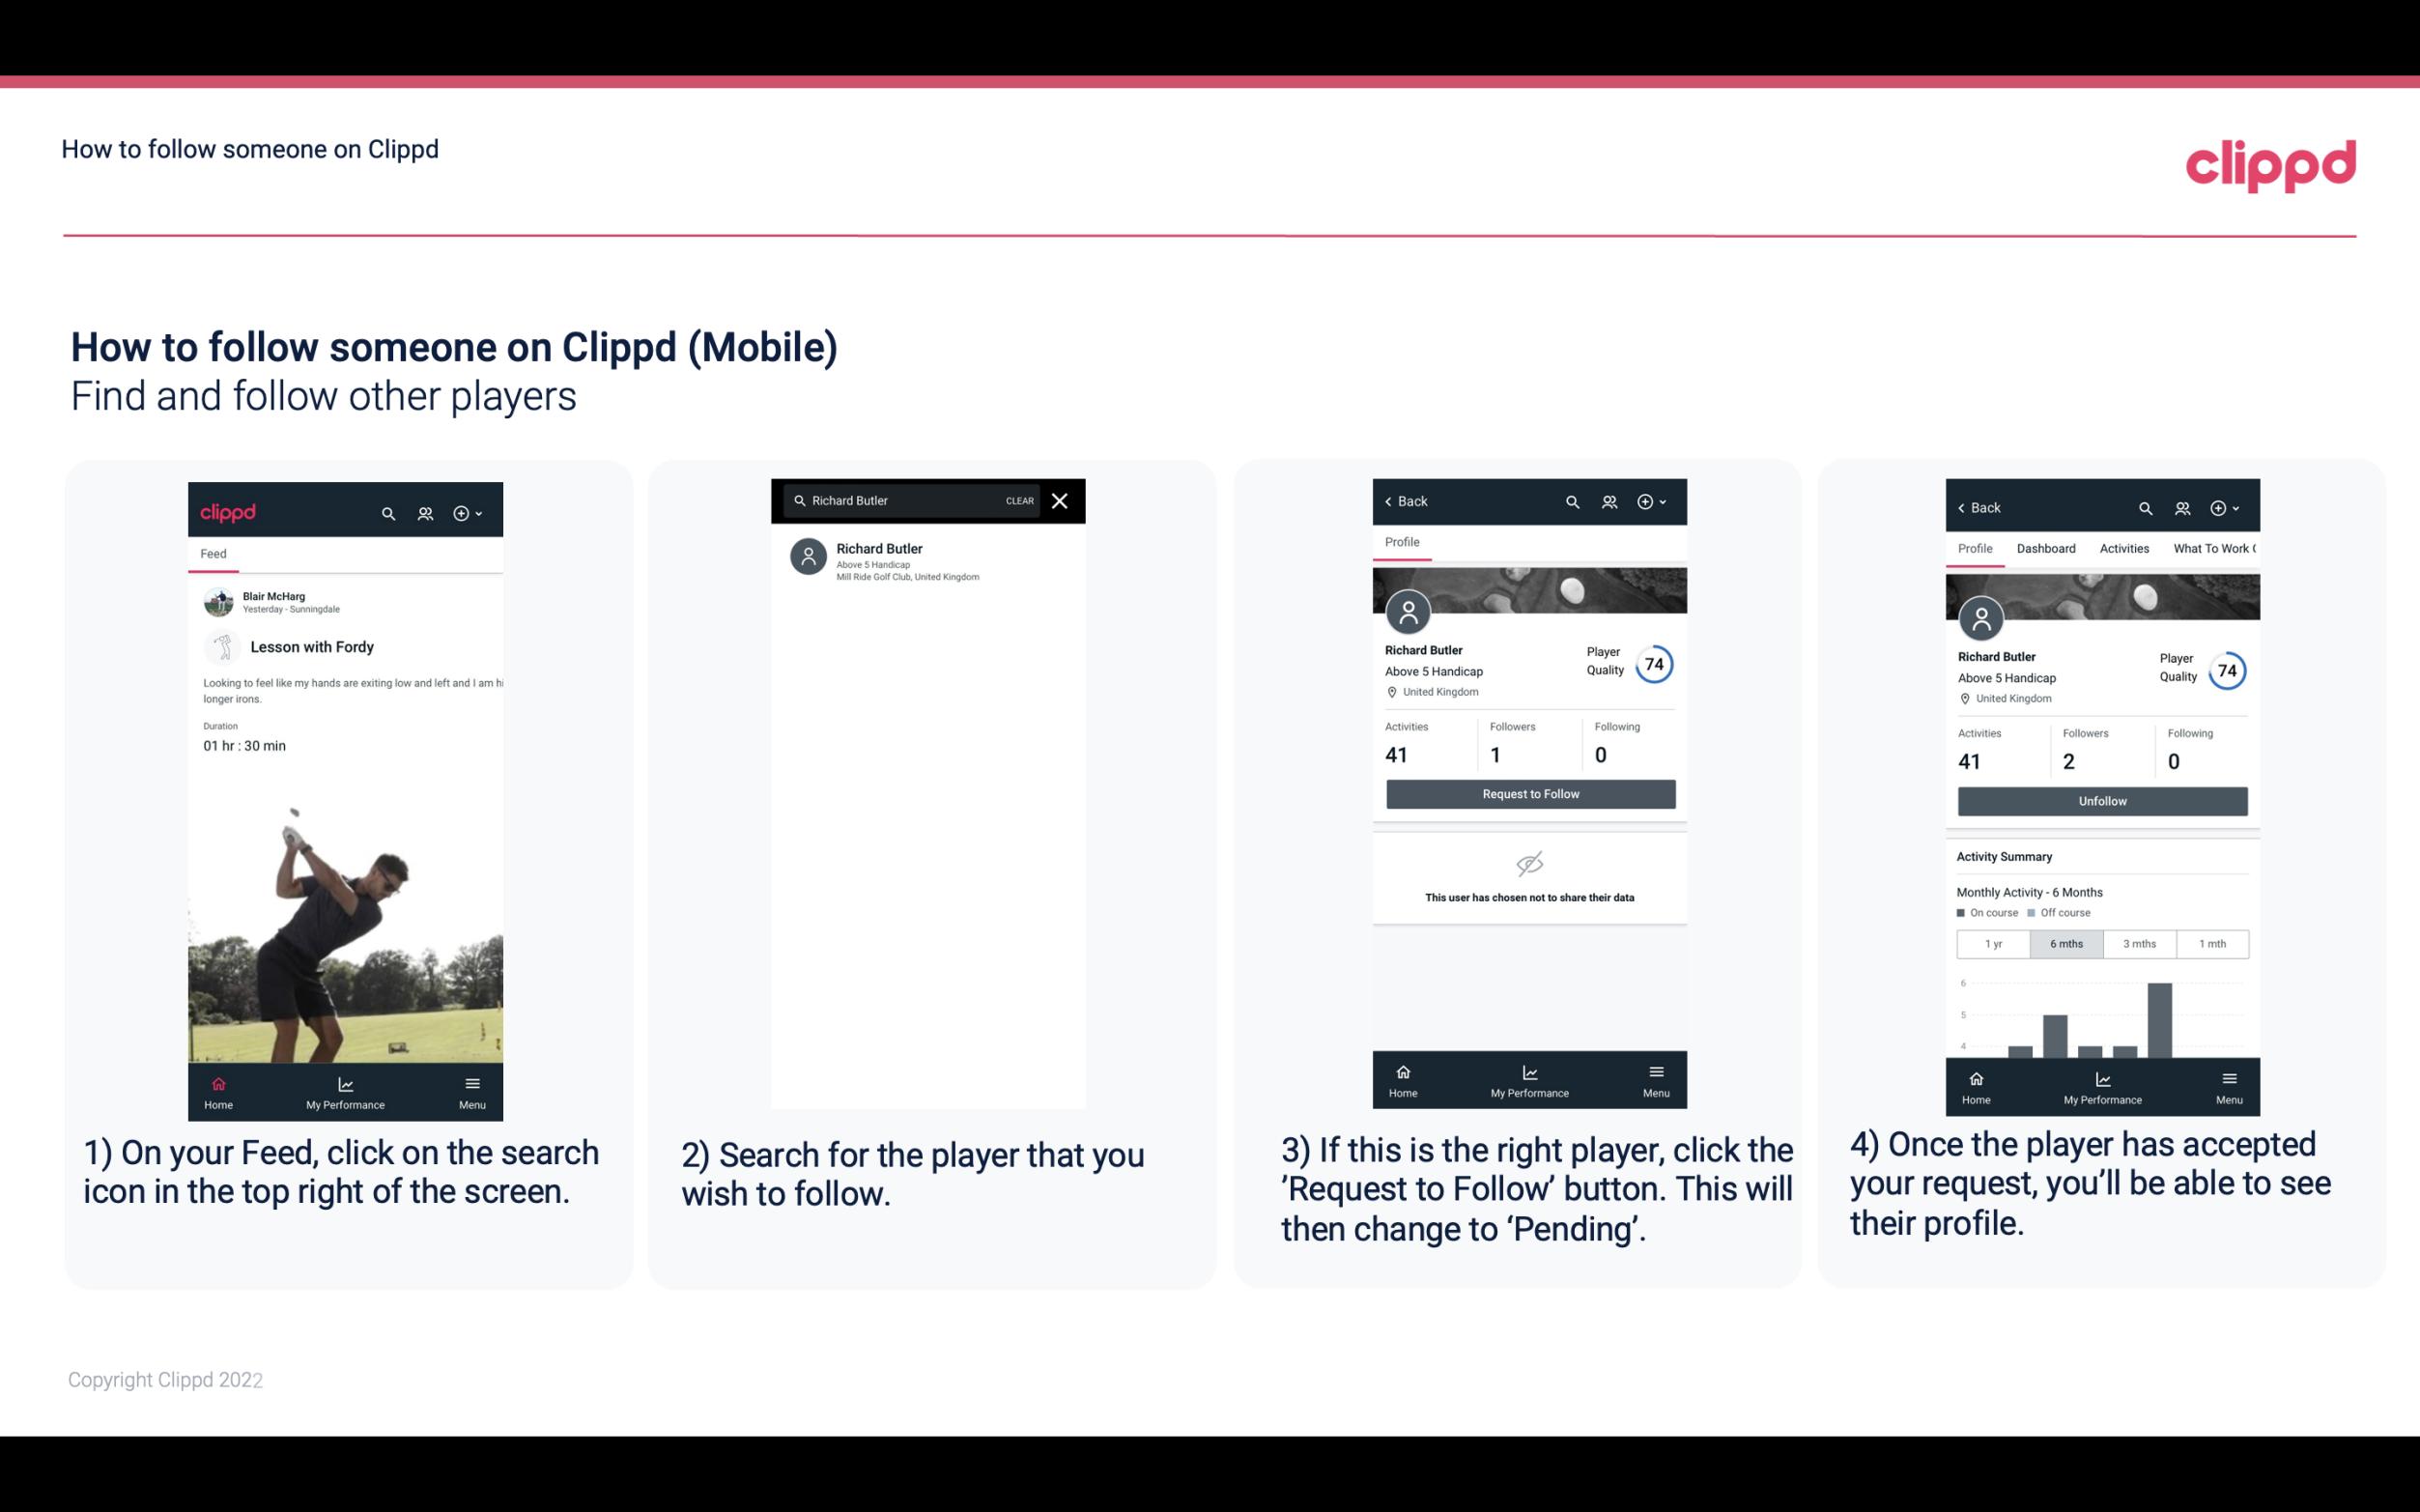
Task: Toggle On course activity view
Action: coord(1964,913)
